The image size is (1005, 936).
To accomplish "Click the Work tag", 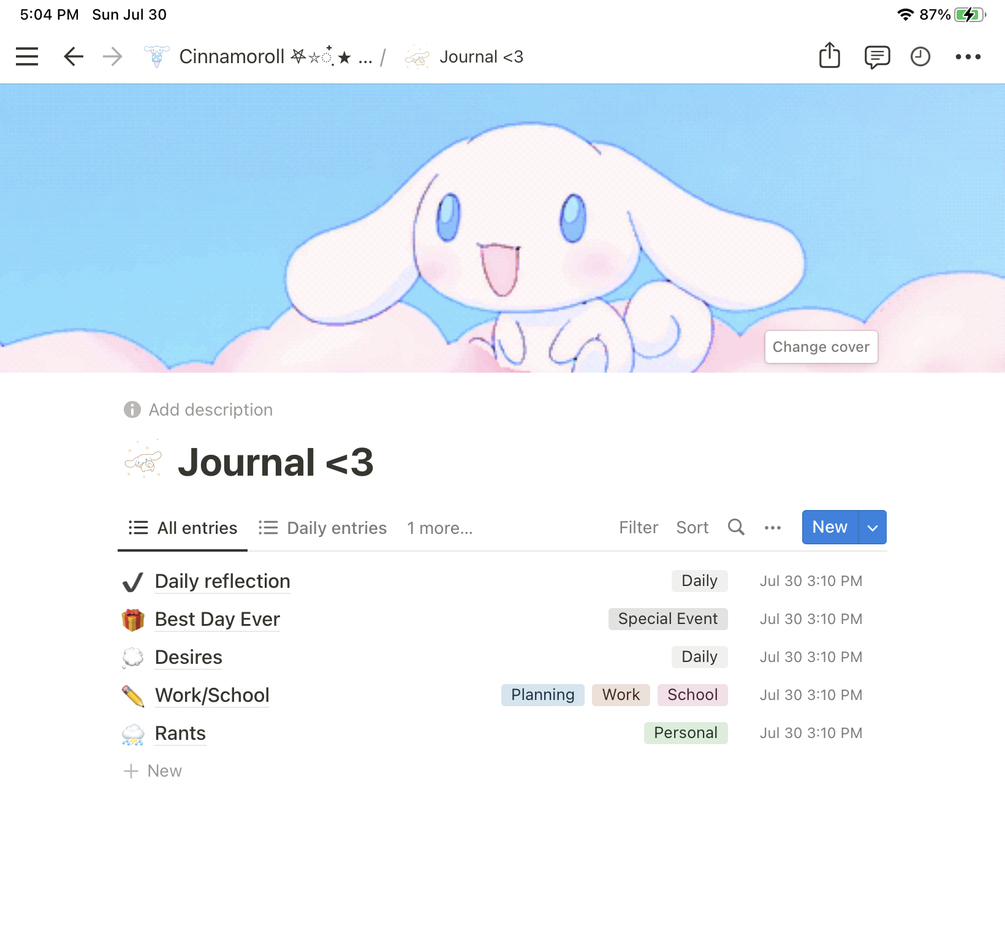I will (x=621, y=695).
